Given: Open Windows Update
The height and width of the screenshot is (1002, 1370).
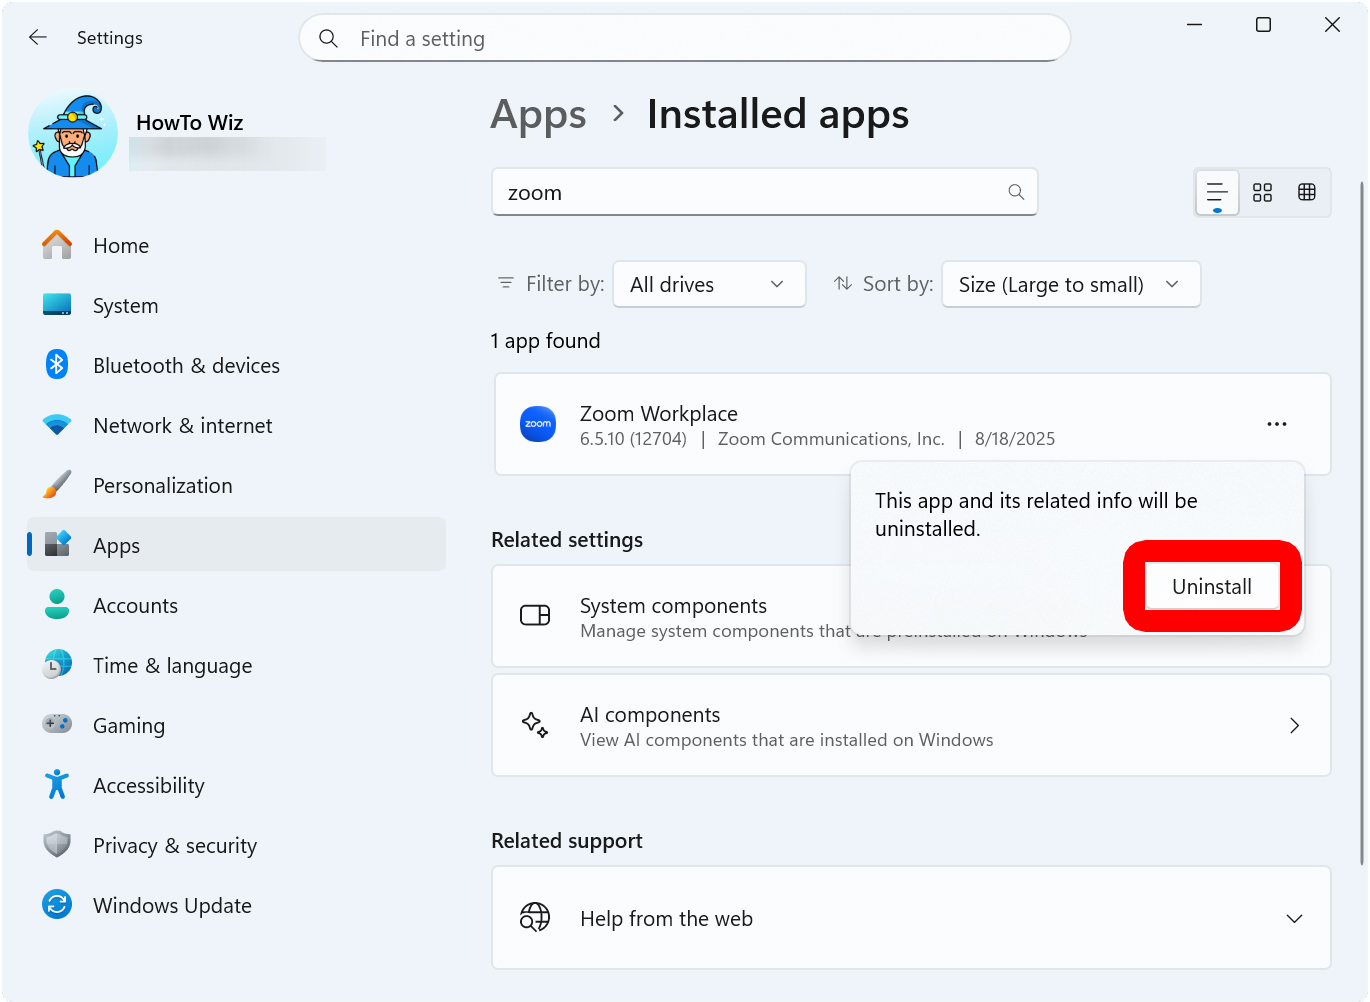Looking at the screenshot, I should (172, 905).
